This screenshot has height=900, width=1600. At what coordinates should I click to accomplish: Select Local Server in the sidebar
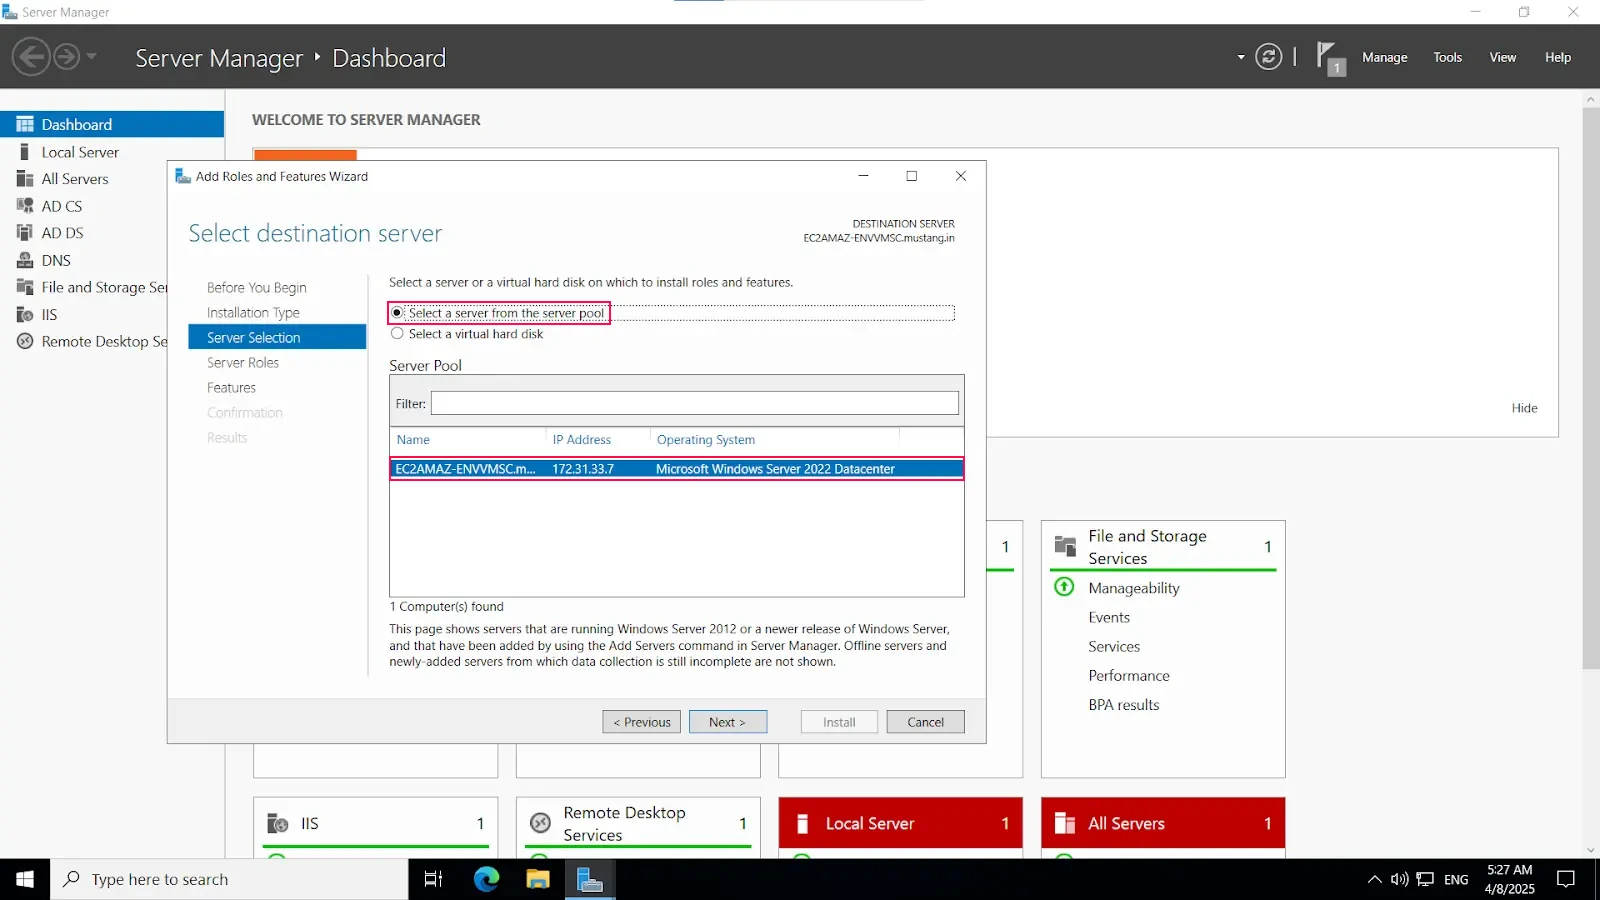pyautogui.click(x=78, y=151)
